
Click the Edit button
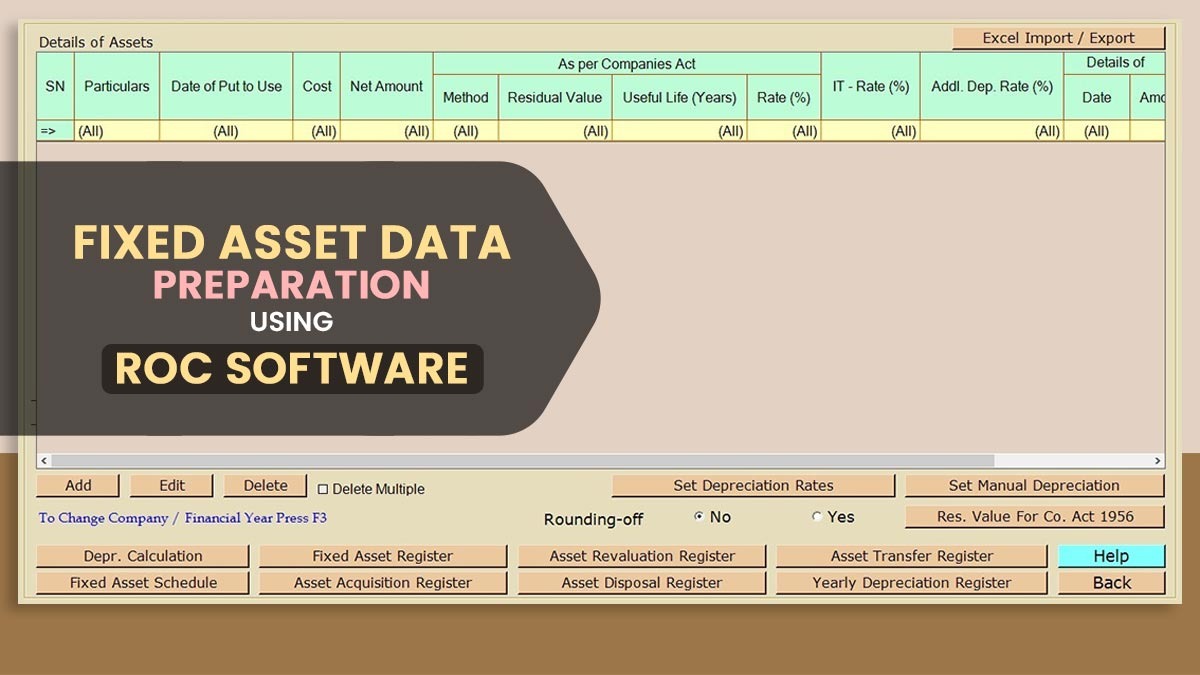(171, 485)
